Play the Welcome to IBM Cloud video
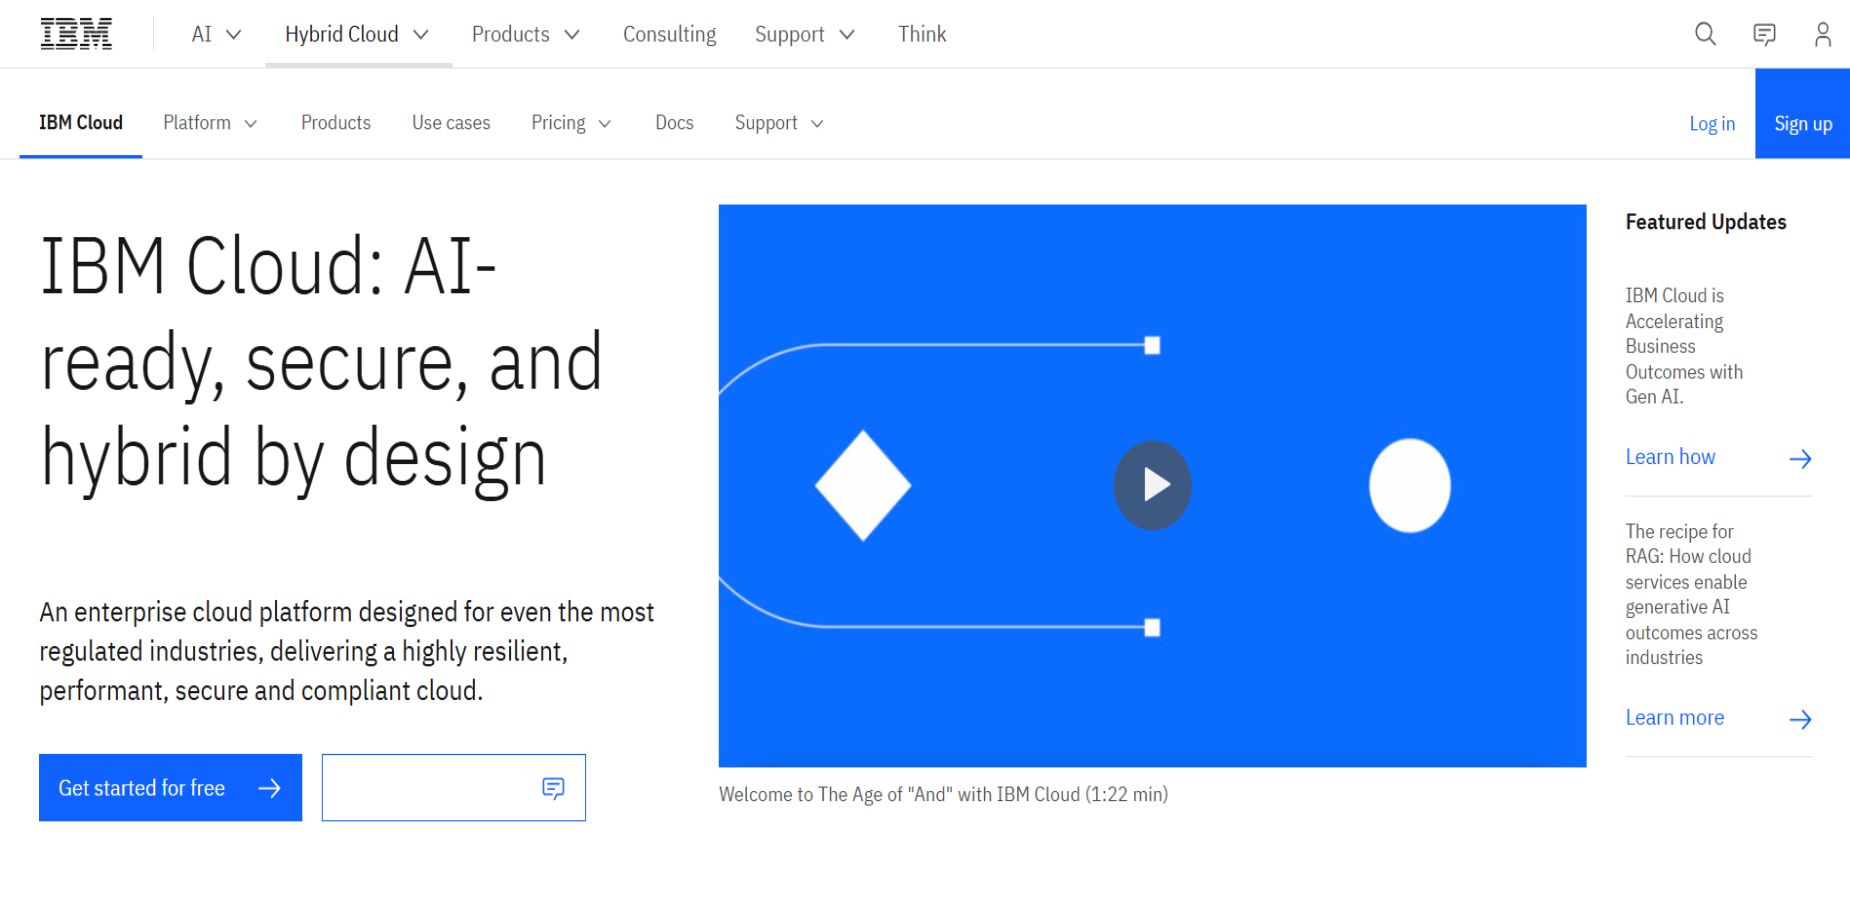Viewport: 1850px width, 900px height. 1152,485
